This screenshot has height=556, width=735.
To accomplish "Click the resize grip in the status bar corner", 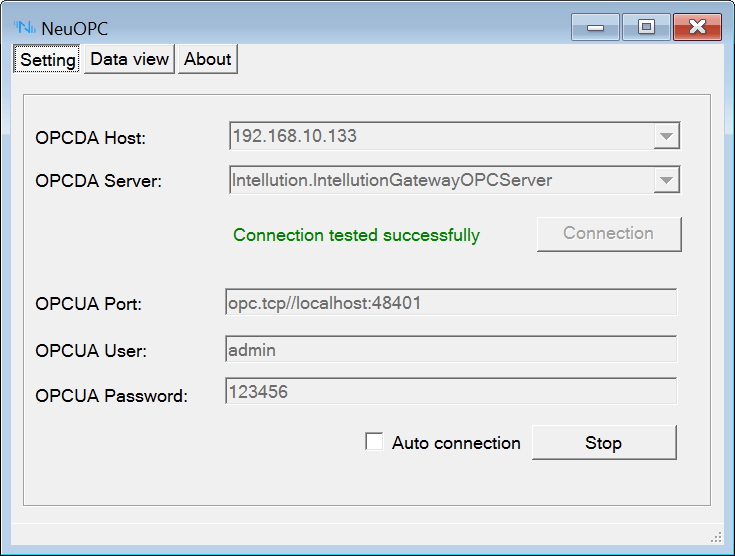I will 715,535.
